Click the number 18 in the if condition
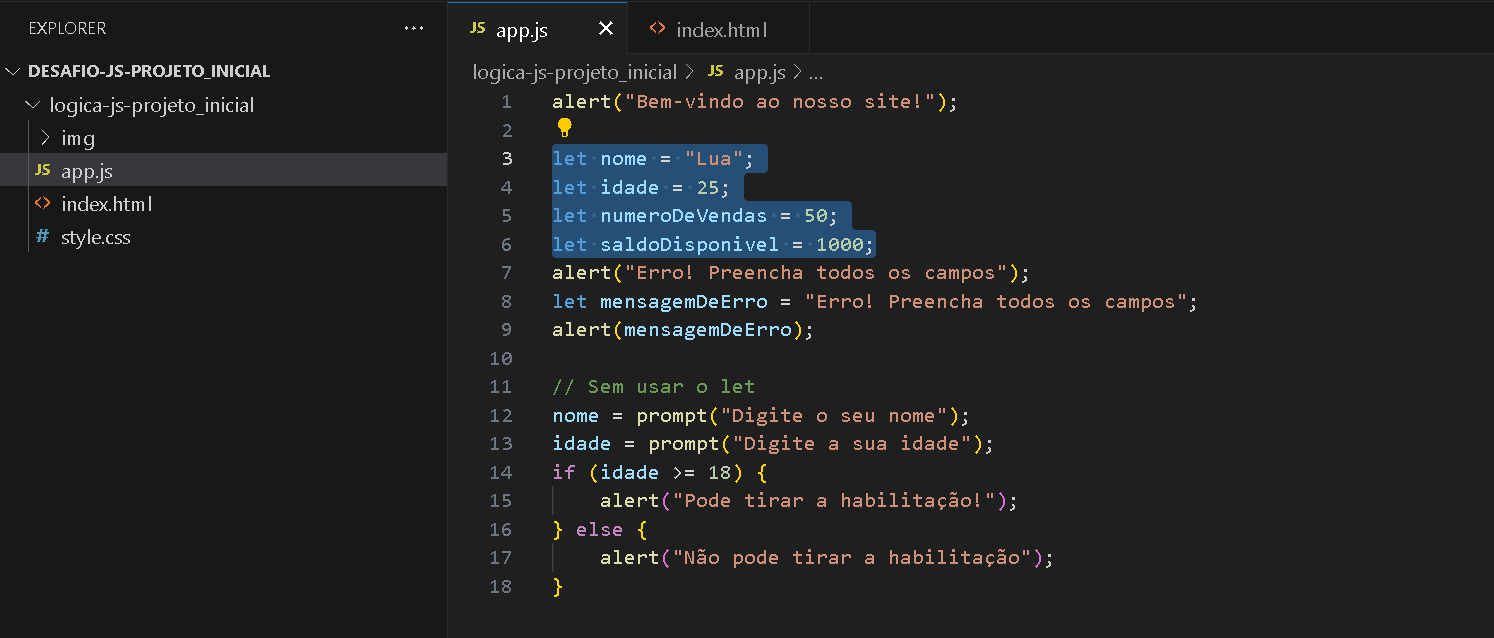This screenshot has height=638, width=1494. [x=720, y=472]
